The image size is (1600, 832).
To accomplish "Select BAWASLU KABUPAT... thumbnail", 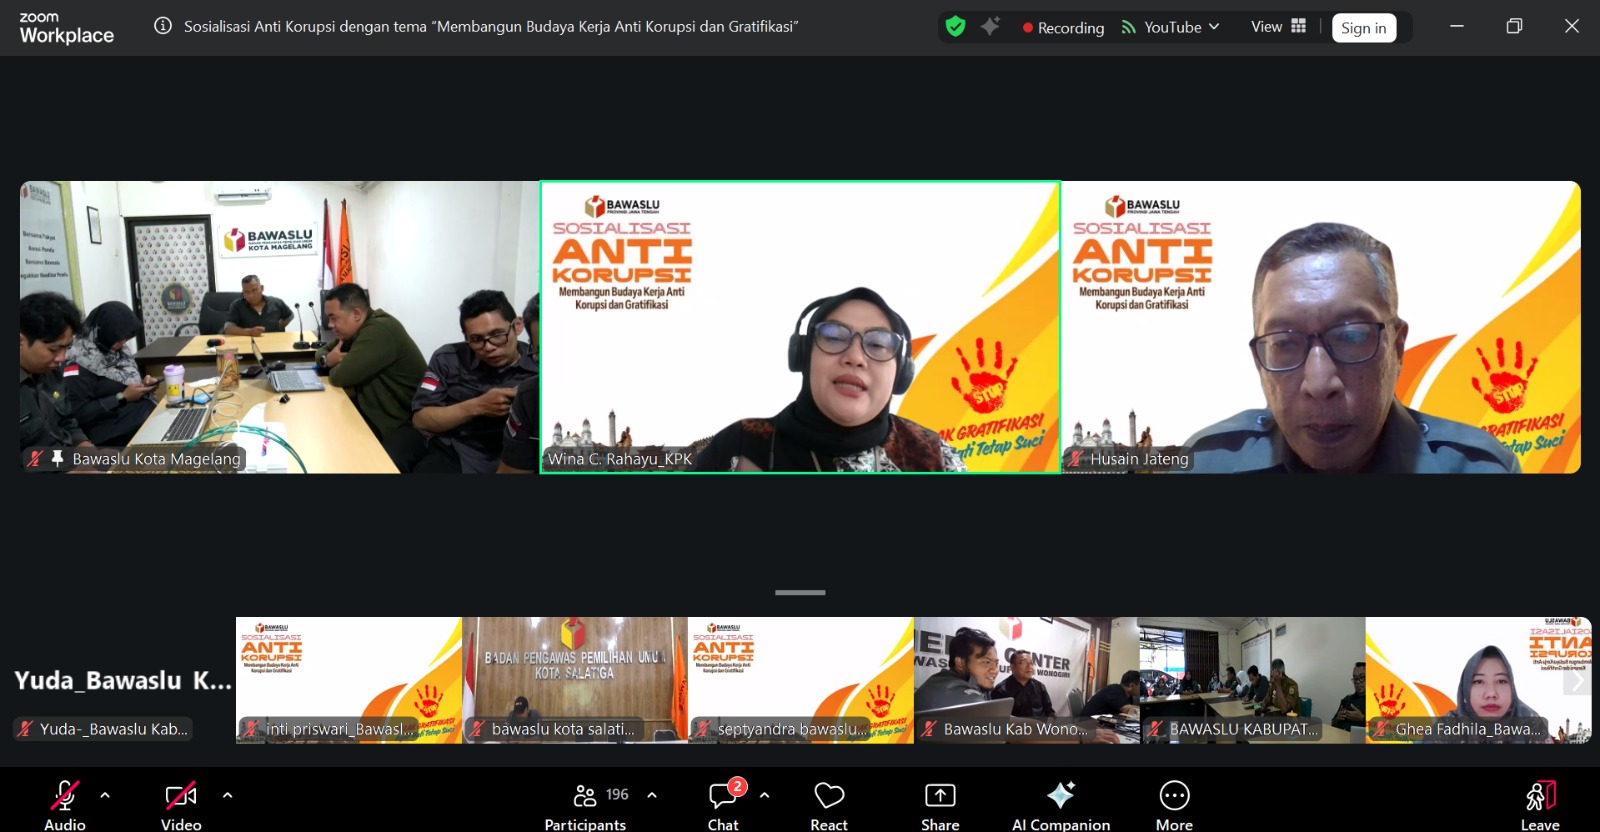I will (x=1252, y=680).
